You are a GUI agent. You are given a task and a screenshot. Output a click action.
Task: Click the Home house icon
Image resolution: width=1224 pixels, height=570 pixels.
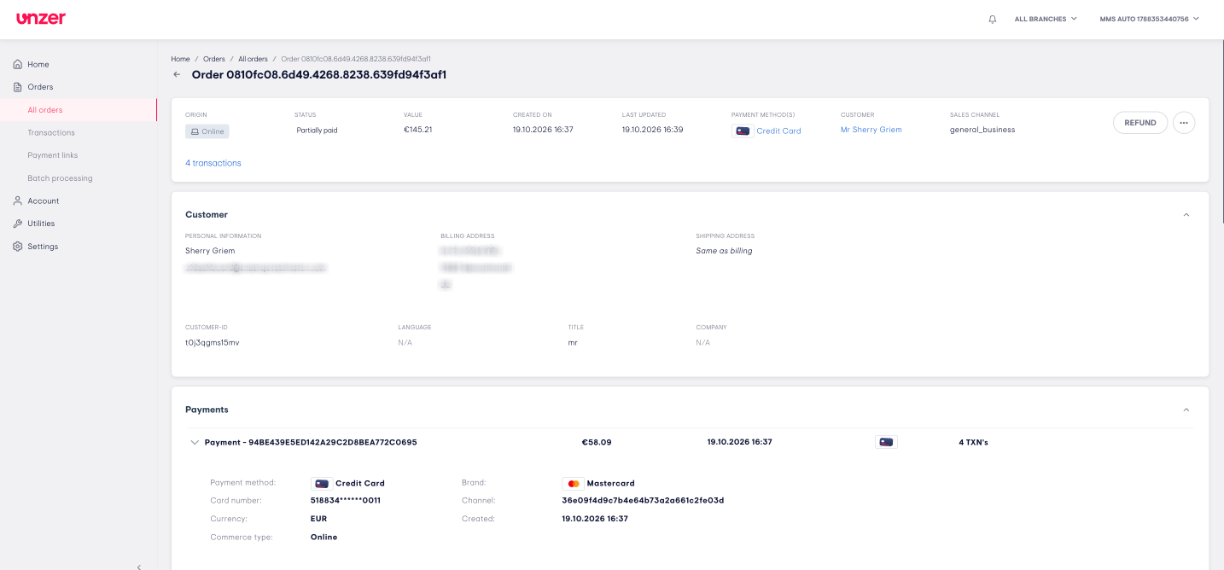18,64
